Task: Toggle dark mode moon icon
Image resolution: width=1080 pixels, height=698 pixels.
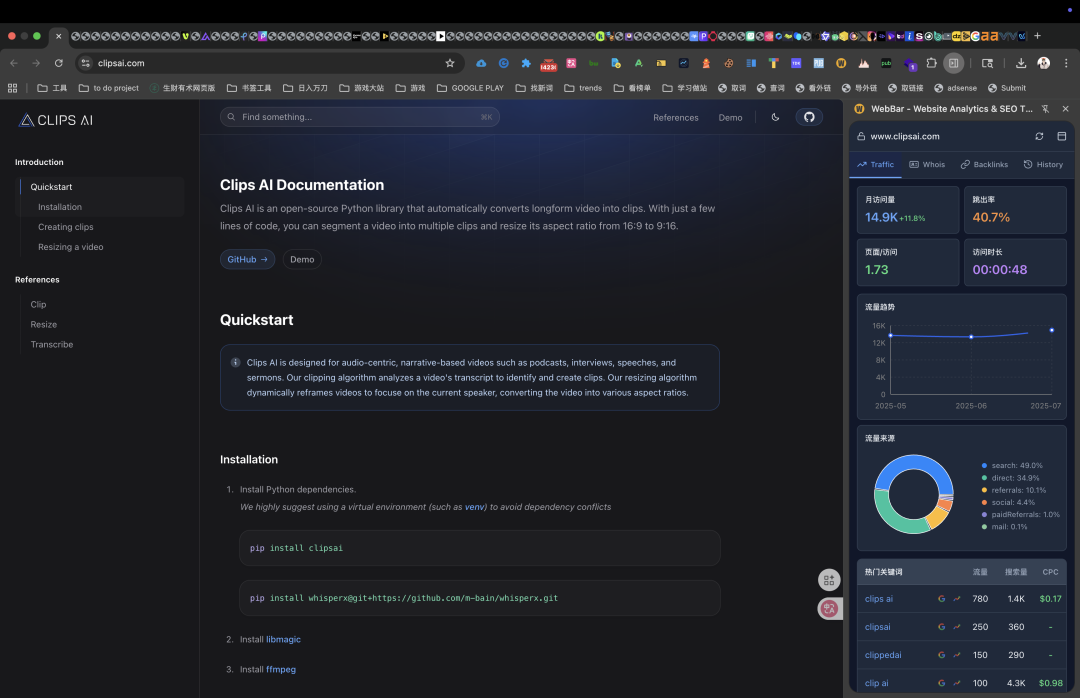Action: coord(776,117)
